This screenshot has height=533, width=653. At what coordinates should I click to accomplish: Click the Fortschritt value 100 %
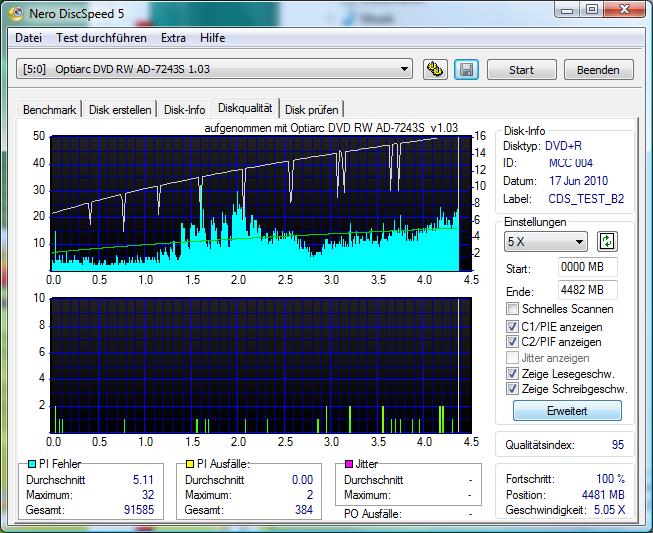pyautogui.click(x=611, y=479)
